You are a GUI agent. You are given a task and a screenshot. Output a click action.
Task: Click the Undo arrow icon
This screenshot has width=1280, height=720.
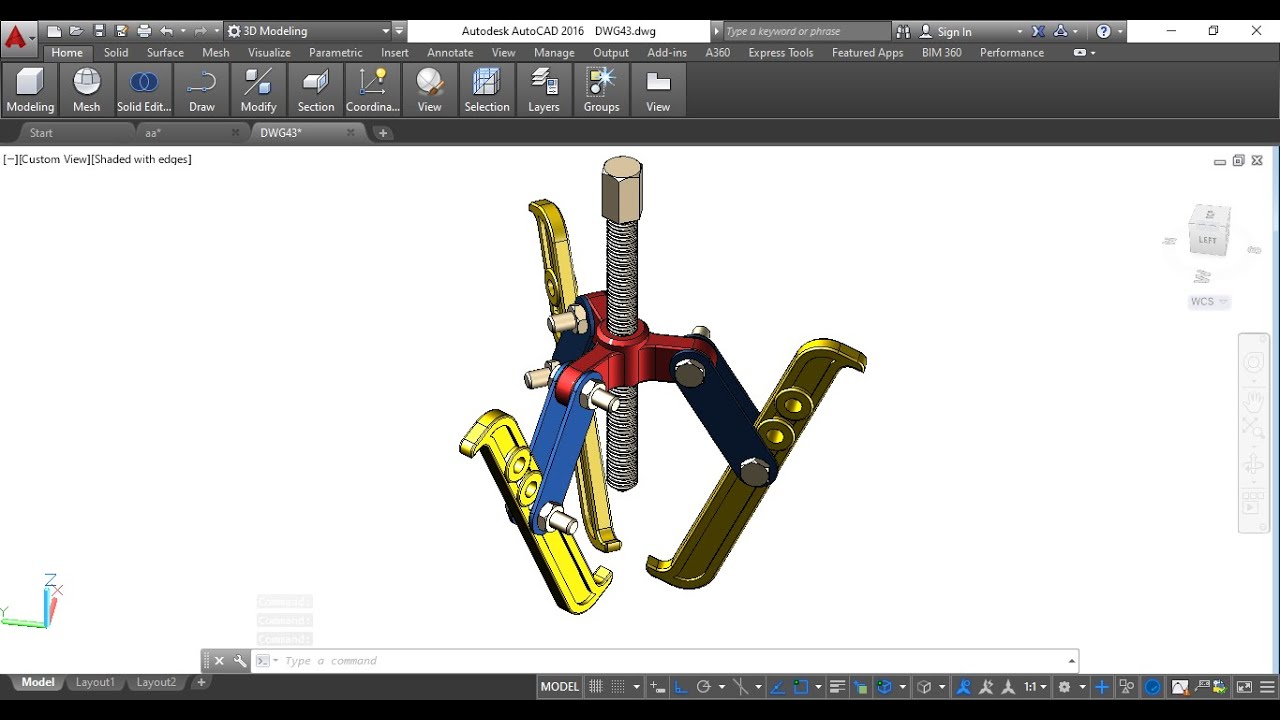pyautogui.click(x=167, y=31)
